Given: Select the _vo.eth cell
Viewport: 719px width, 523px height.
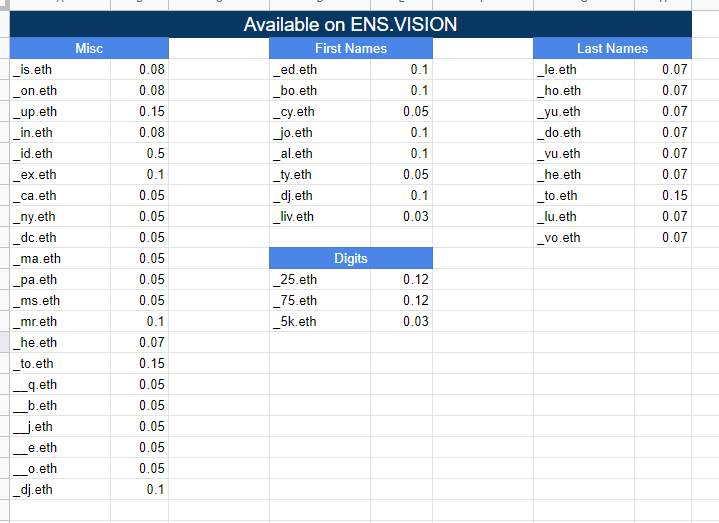Looking at the screenshot, I should point(584,237).
